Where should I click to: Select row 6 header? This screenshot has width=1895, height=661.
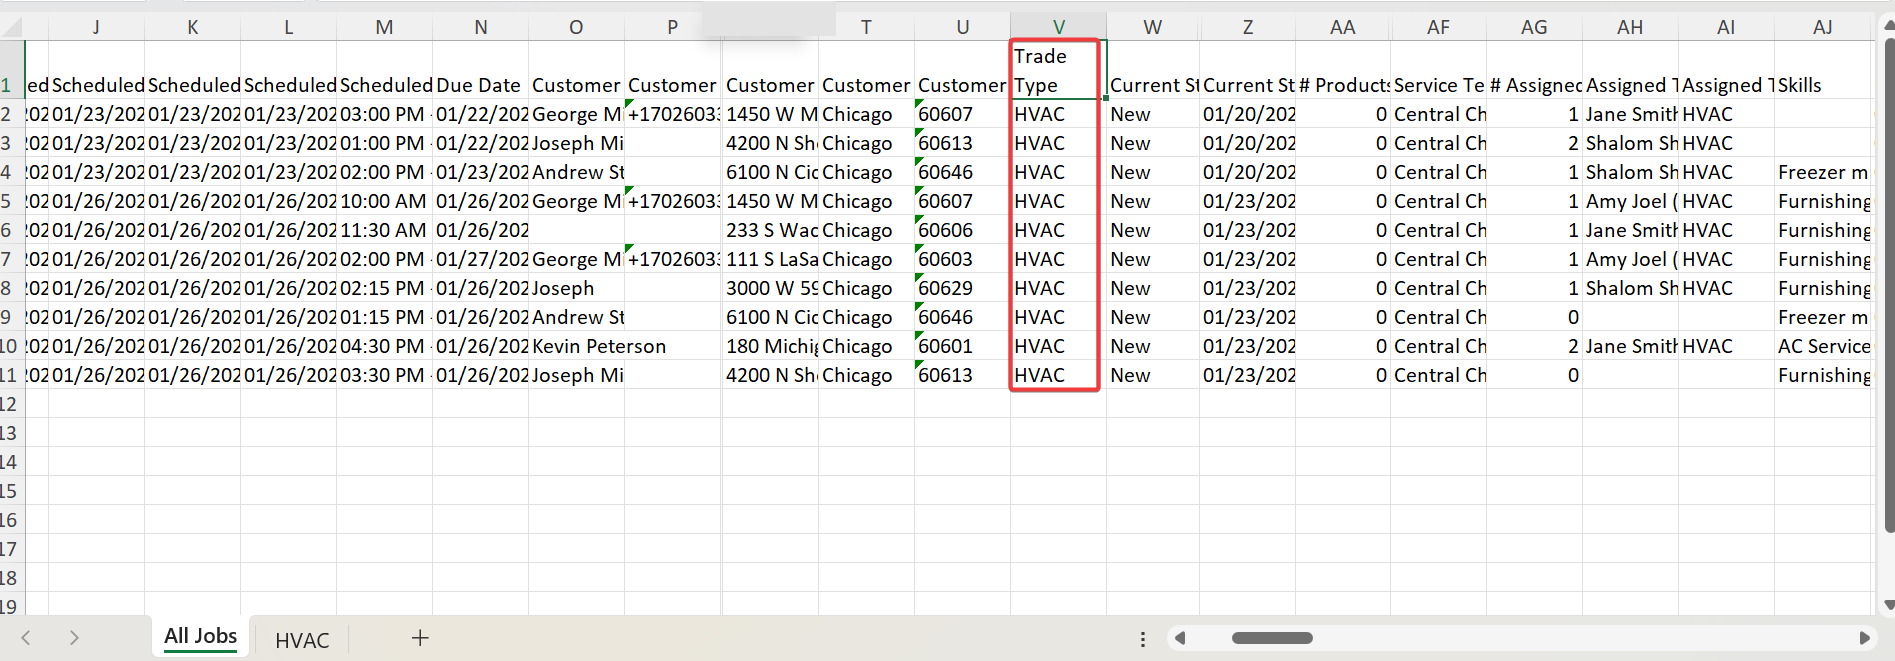point(11,230)
